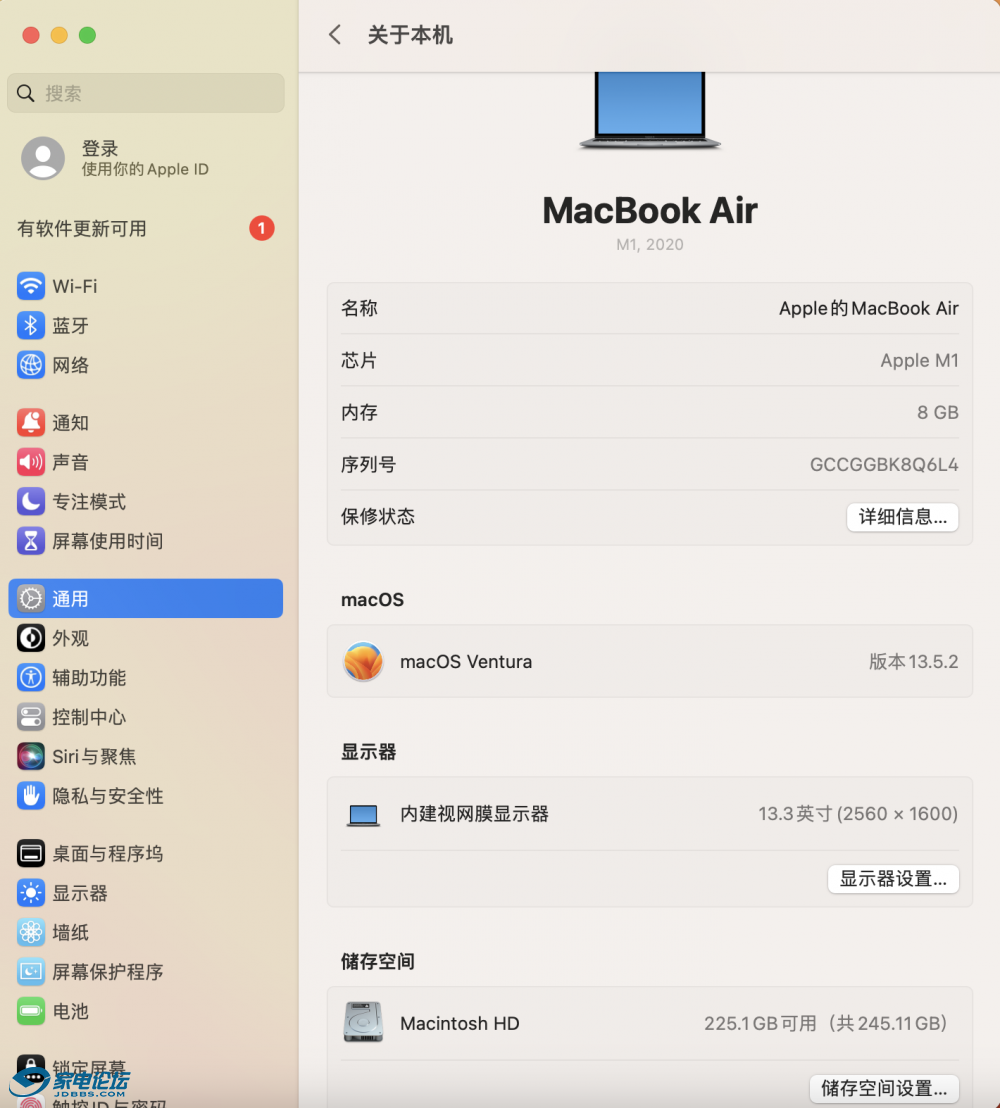
Task: Select the 电池 battery icon
Action: (x=30, y=1012)
